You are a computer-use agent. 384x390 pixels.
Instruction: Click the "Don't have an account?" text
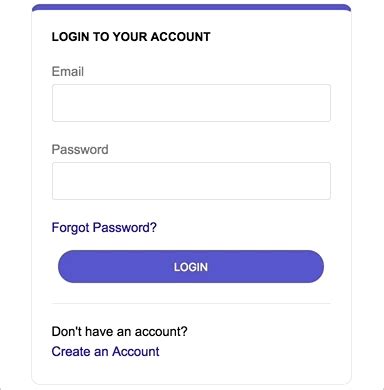[x=119, y=331]
